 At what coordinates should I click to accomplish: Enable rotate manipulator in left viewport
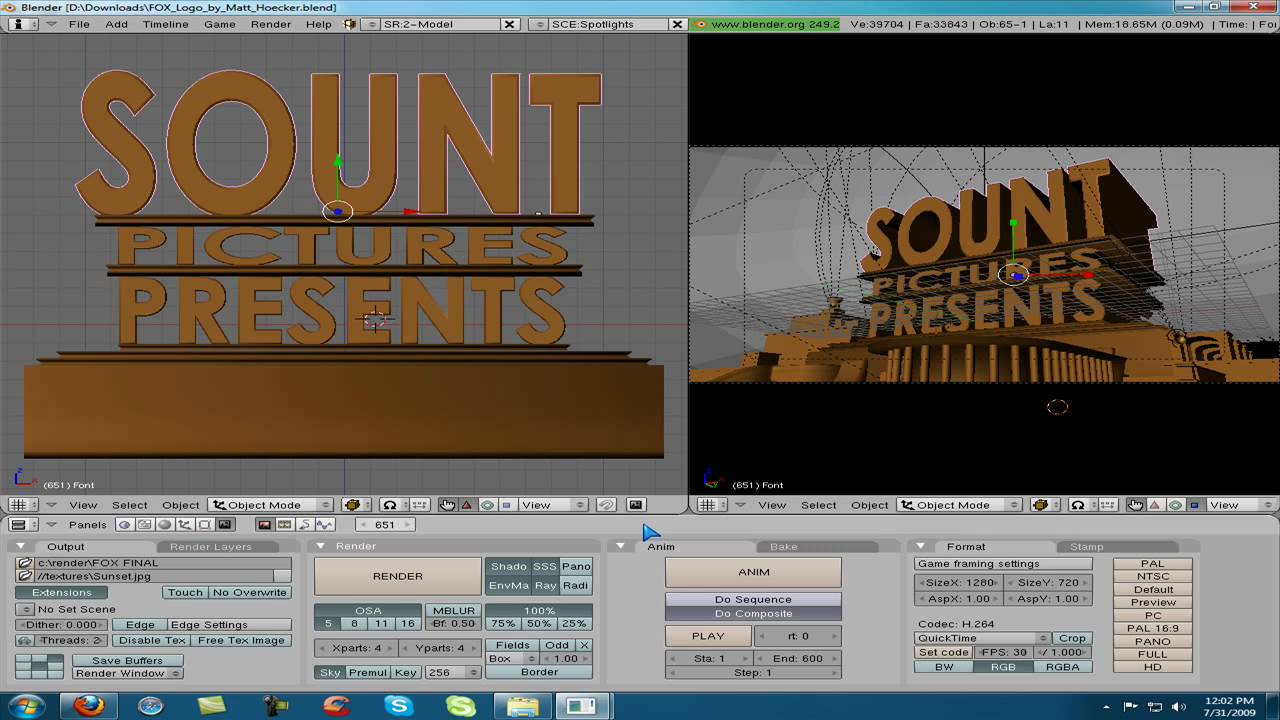tap(487, 505)
